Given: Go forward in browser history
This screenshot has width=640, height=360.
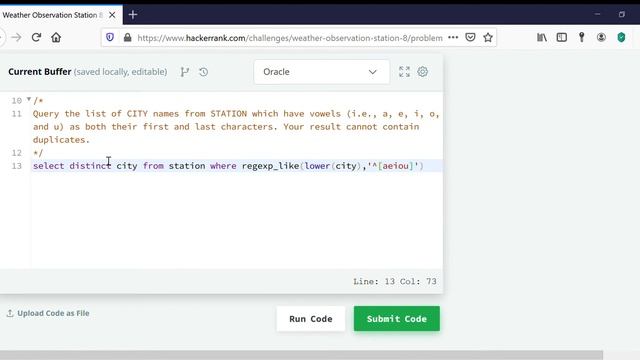Looking at the screenshot, I should point(16,38).
